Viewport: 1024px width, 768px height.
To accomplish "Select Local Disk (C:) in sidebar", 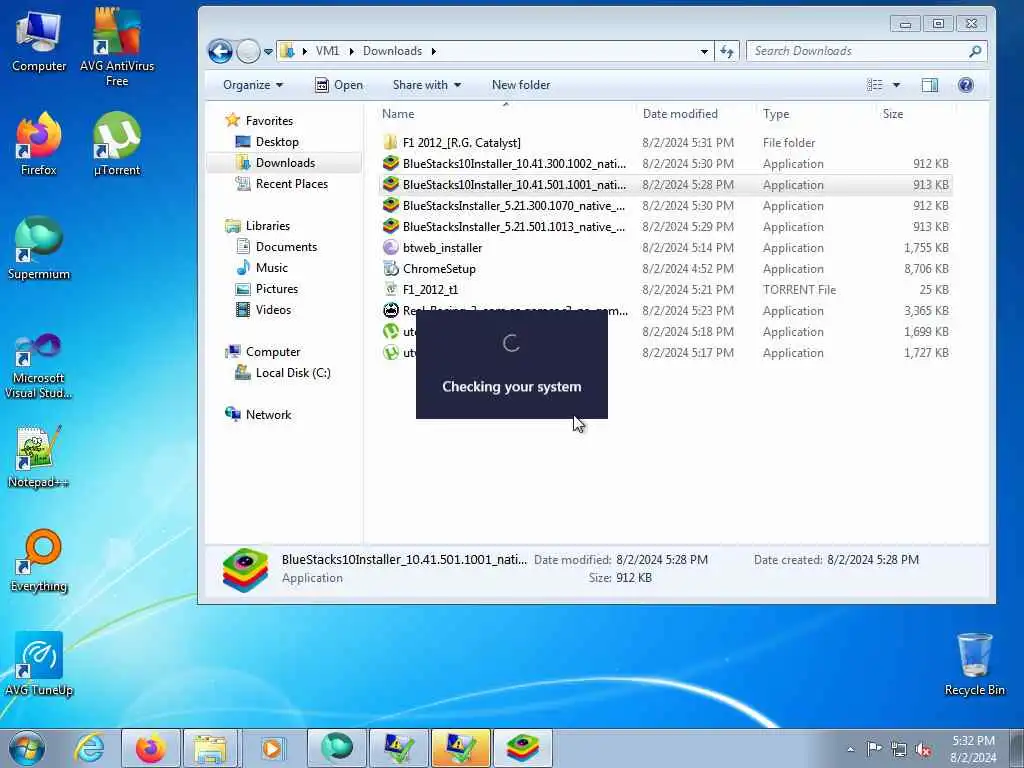I will 293,372.
